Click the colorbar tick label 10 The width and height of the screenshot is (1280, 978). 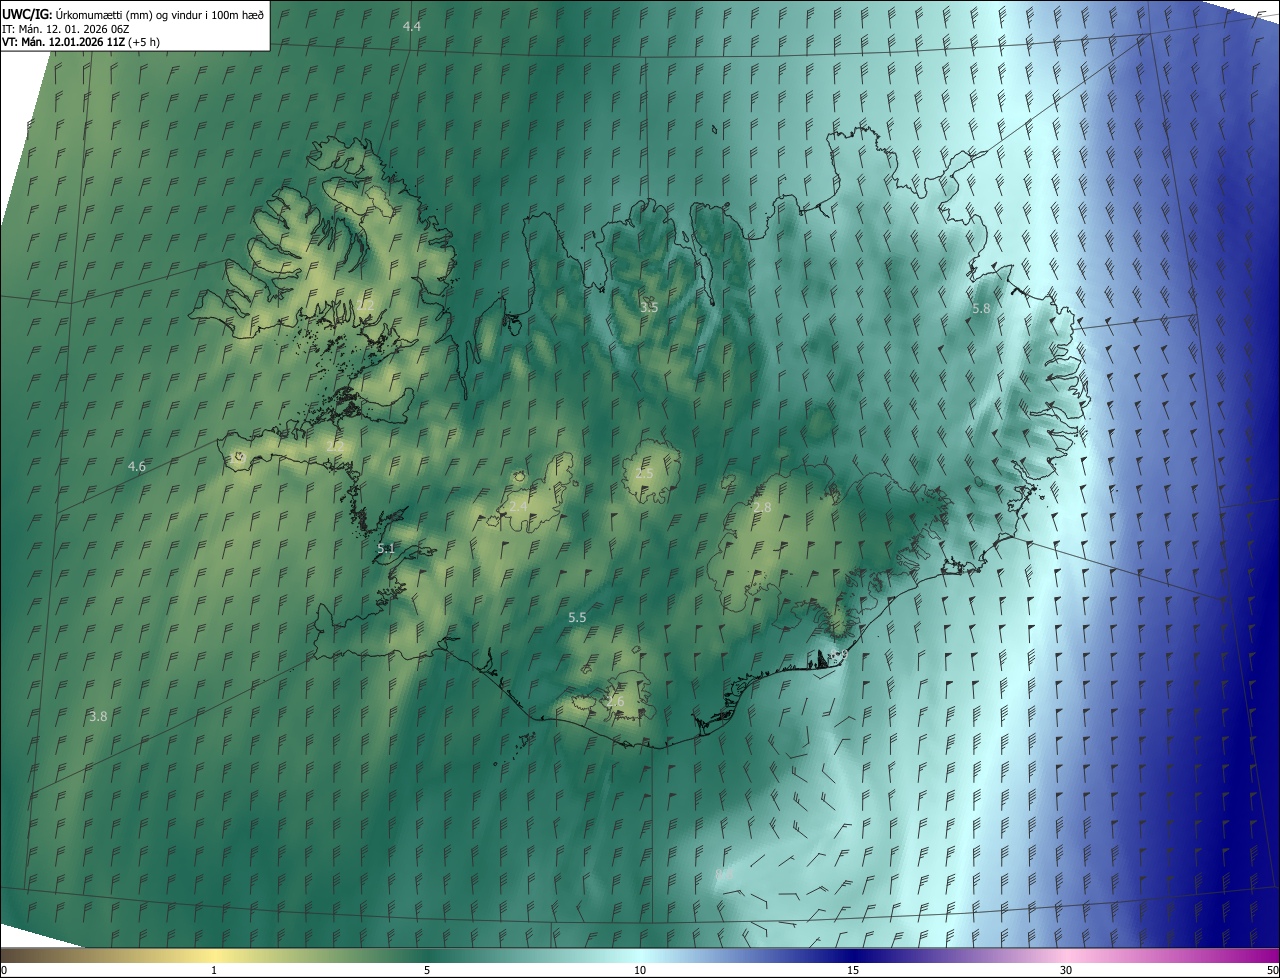point(640,970)
